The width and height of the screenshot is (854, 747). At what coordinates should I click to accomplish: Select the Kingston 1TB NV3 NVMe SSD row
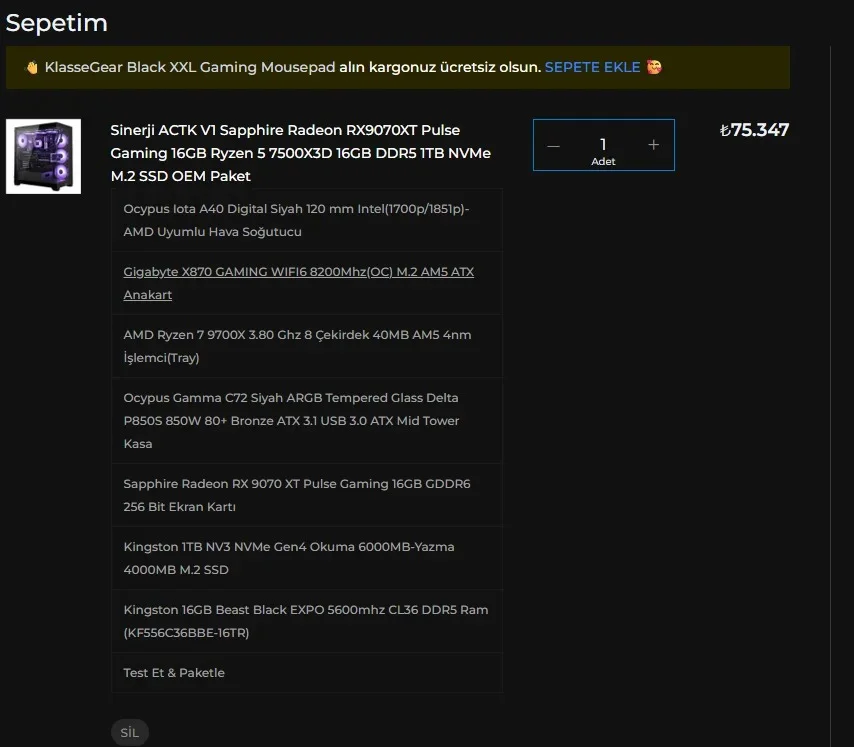pos(307,558)
